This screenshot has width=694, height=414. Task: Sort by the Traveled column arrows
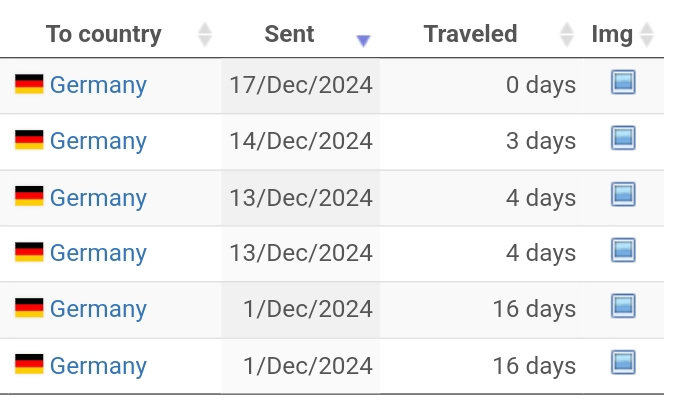(567, 35)
